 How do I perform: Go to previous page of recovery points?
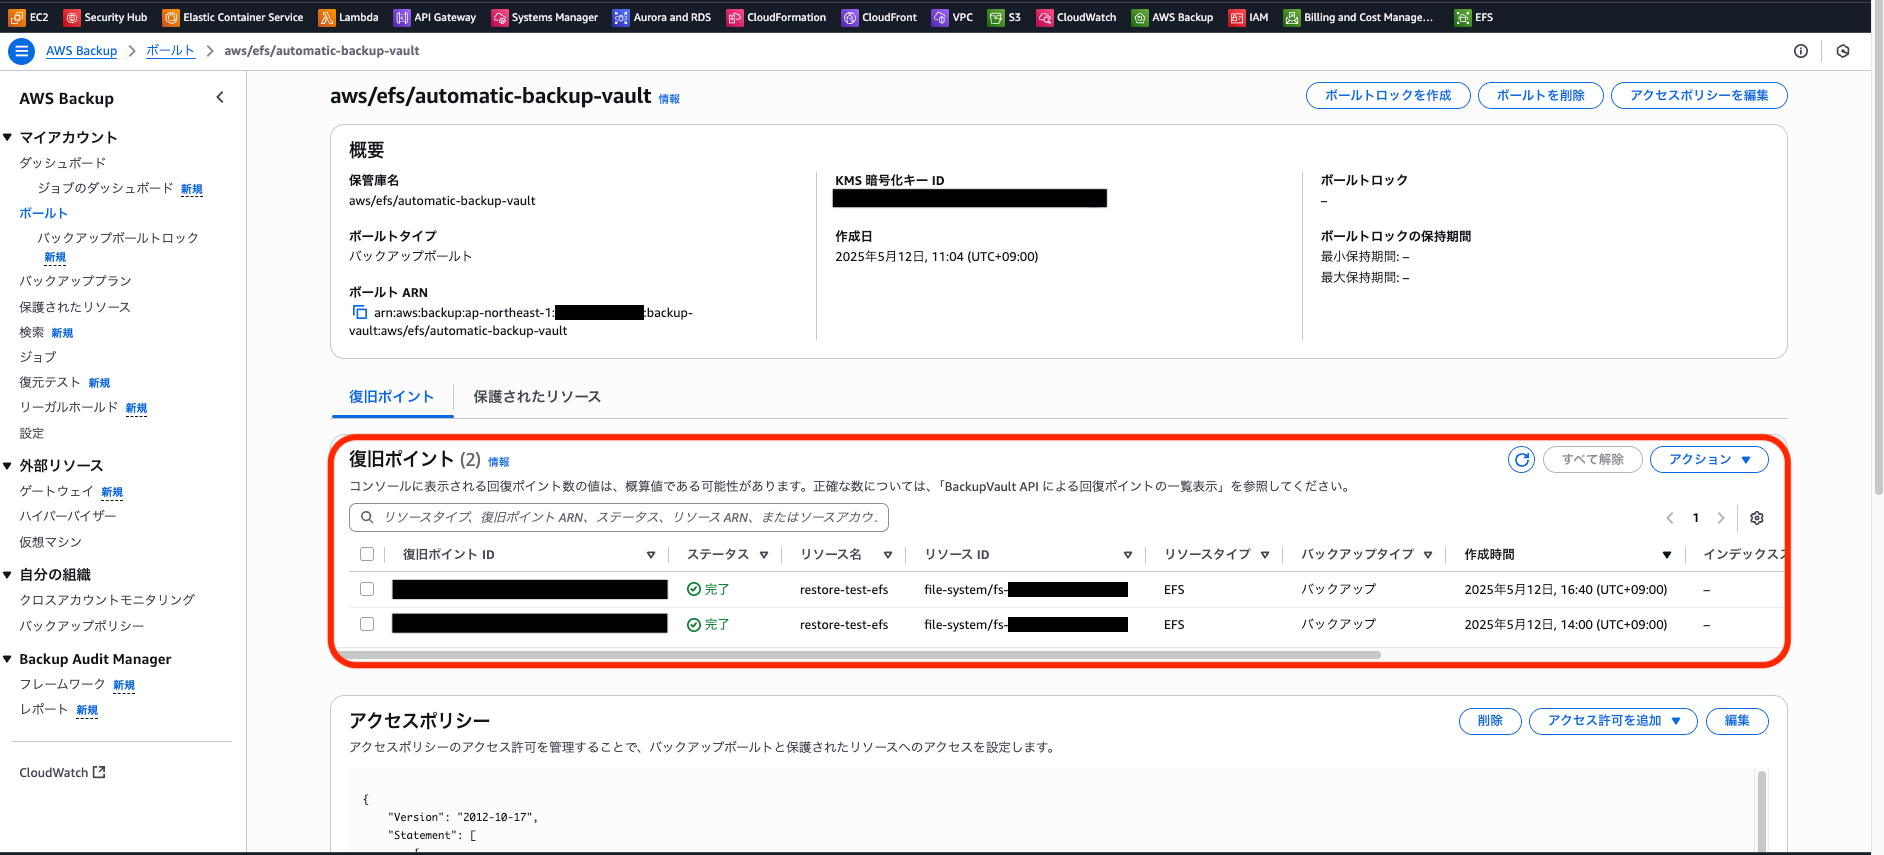tap(1670, 517)
